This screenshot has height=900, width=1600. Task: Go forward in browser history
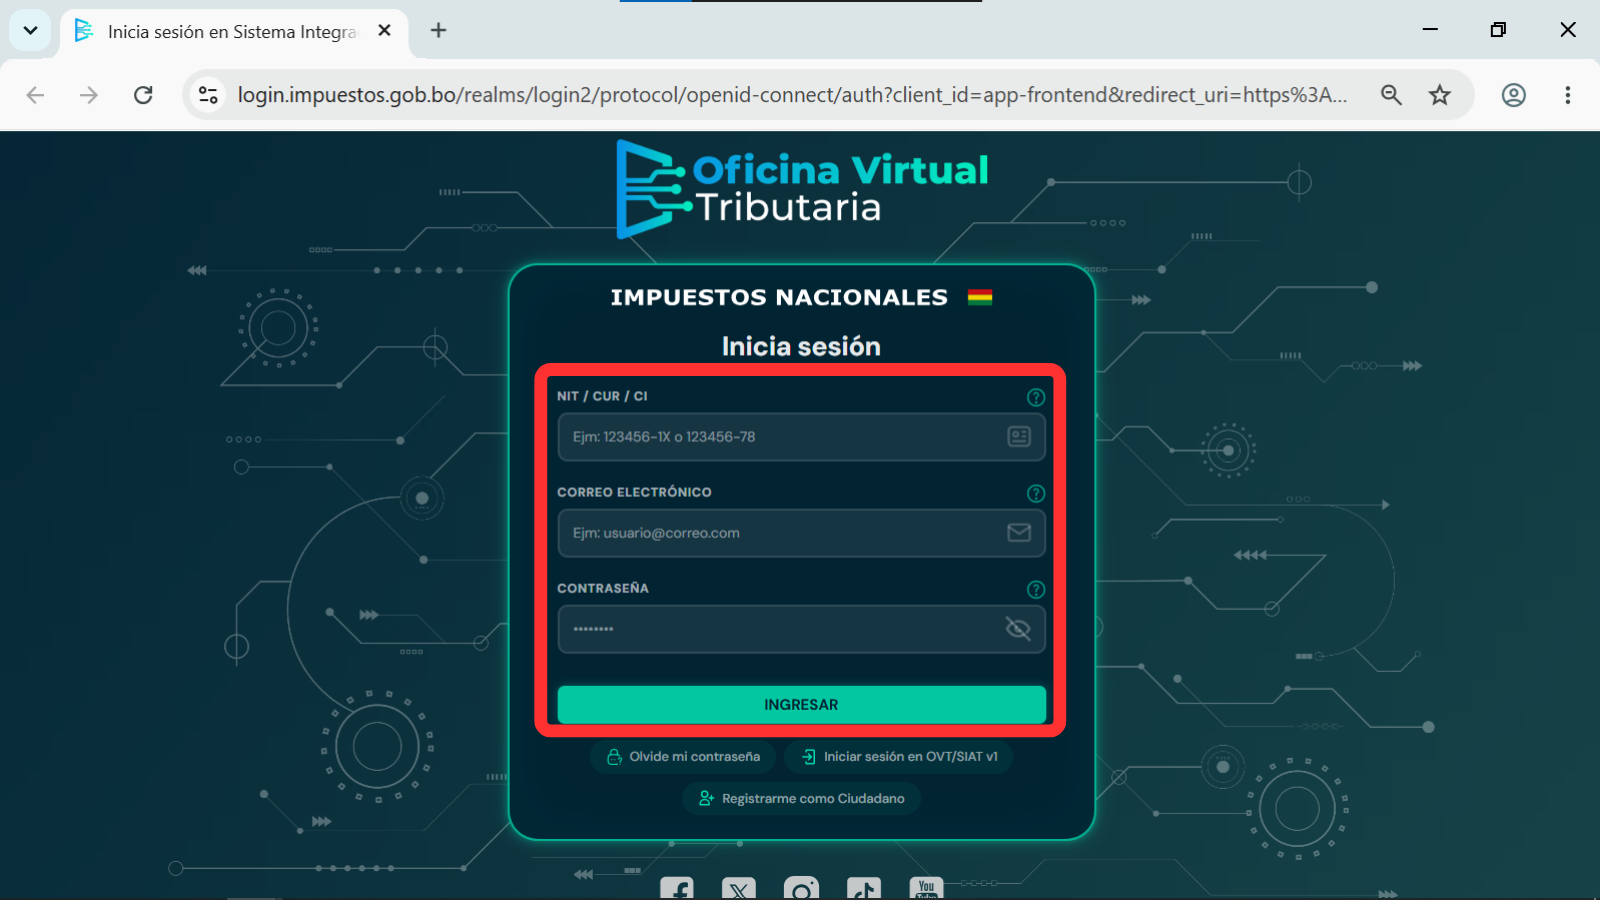click(89, 95)
